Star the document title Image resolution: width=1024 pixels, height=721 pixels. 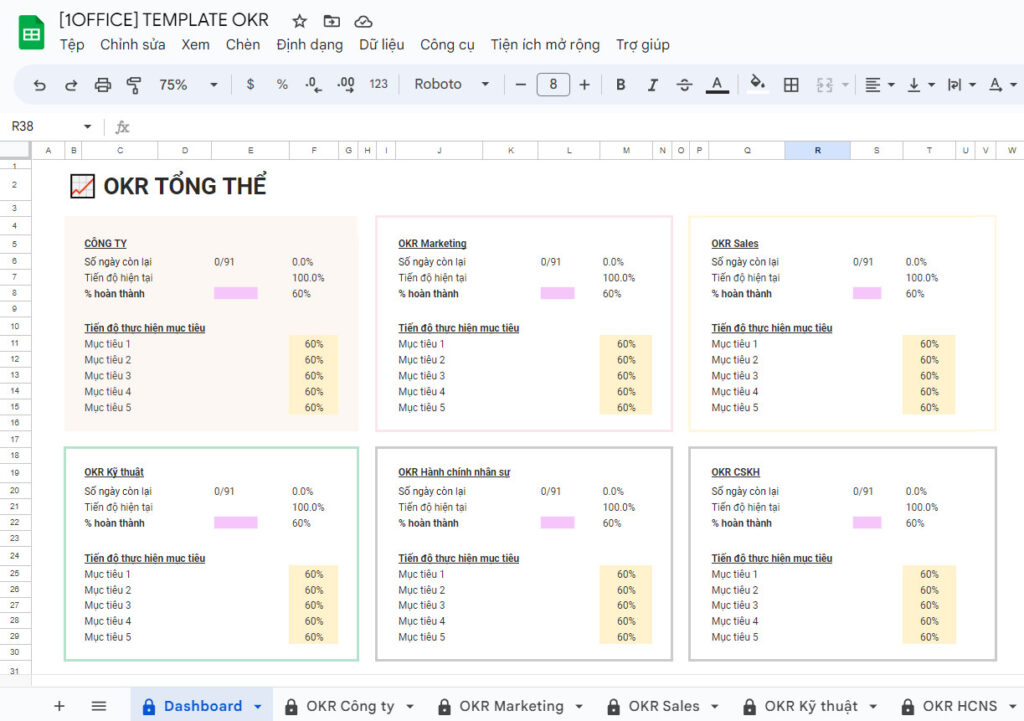(300, 22)
